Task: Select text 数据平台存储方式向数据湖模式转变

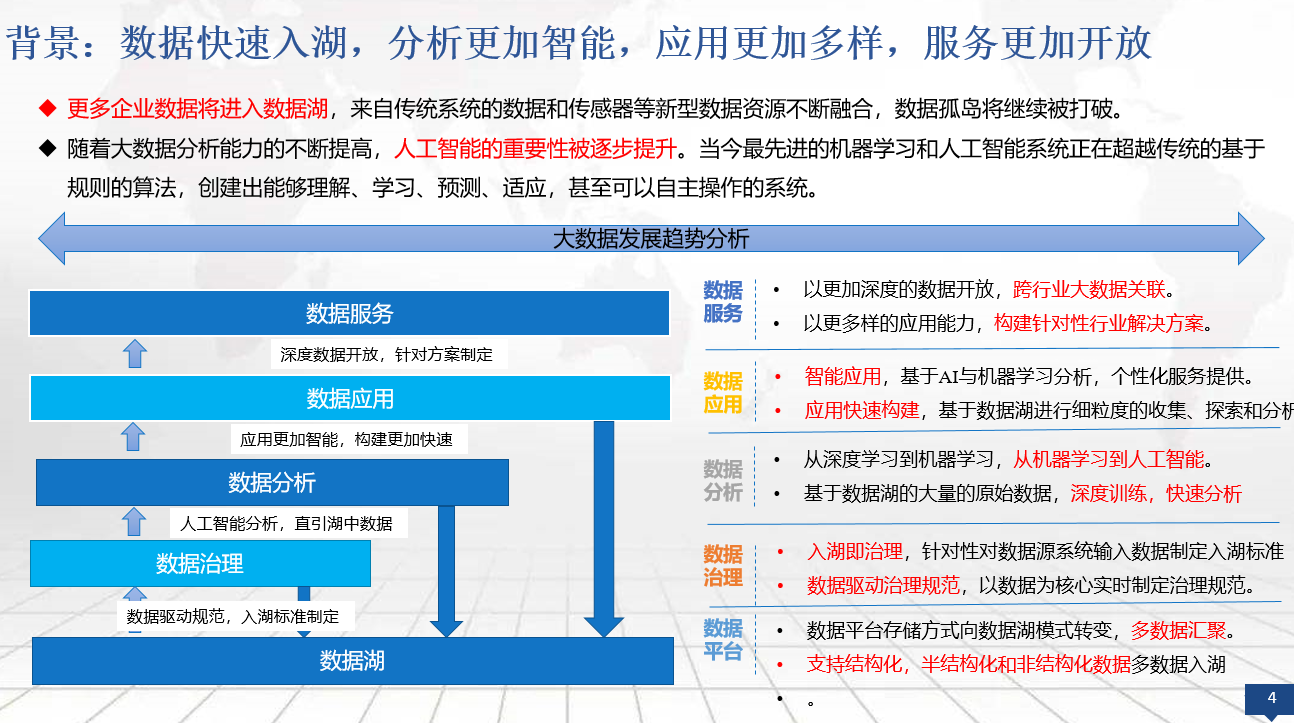Action: point(958,631)
